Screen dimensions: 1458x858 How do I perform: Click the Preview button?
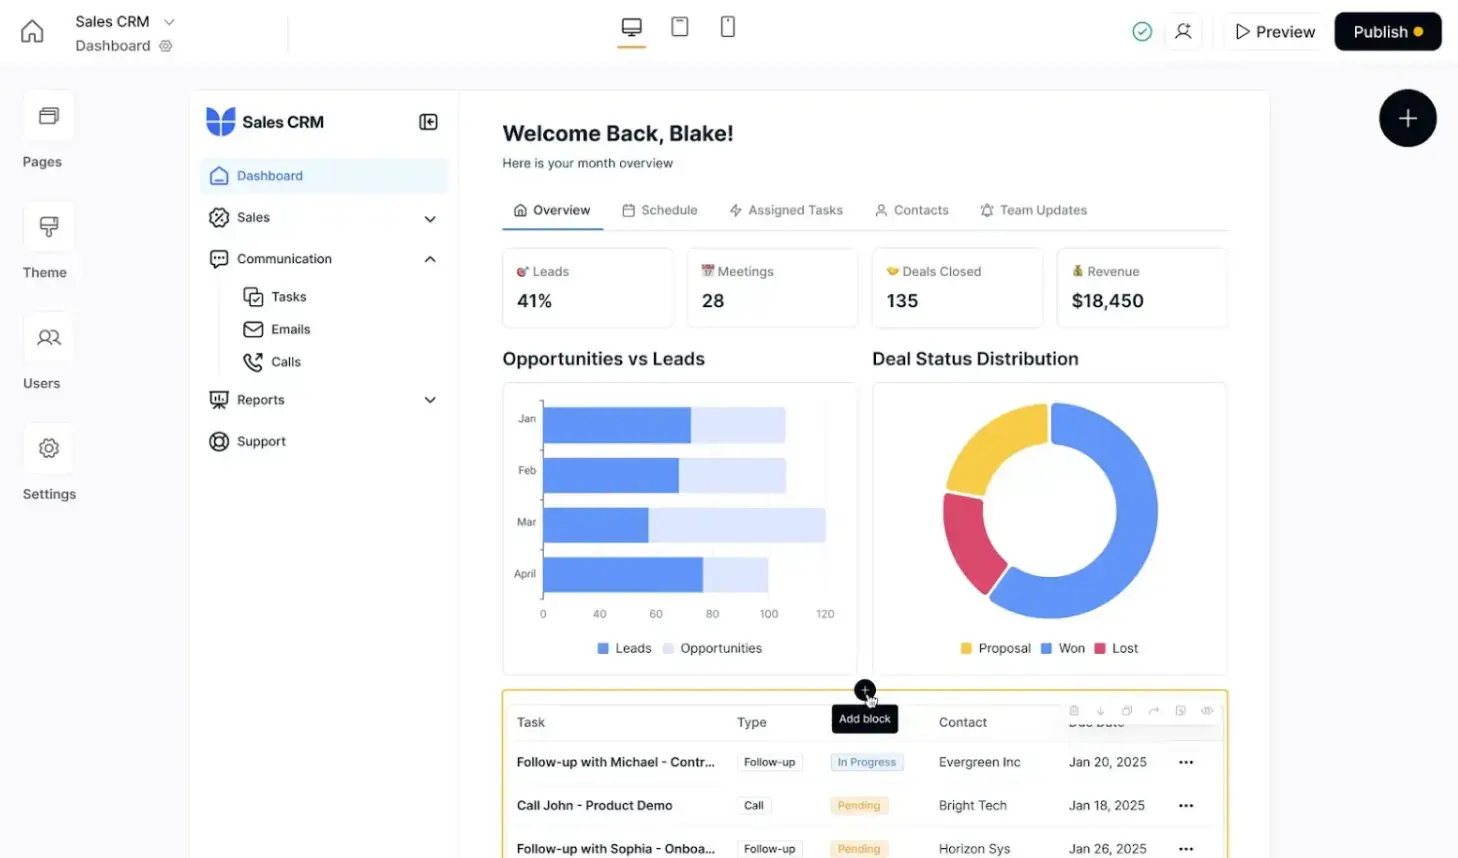[1275, 32]
